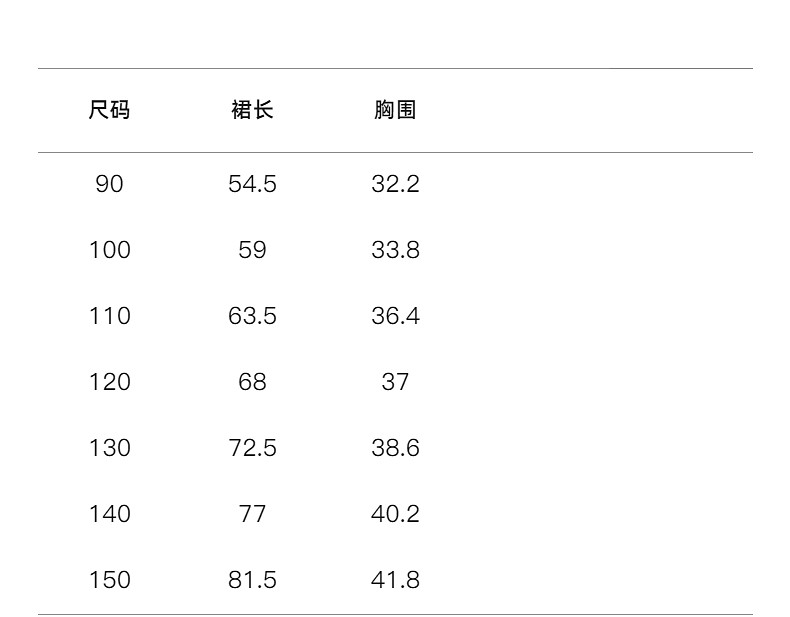Click the skirt length value 59

click(252, 250)
